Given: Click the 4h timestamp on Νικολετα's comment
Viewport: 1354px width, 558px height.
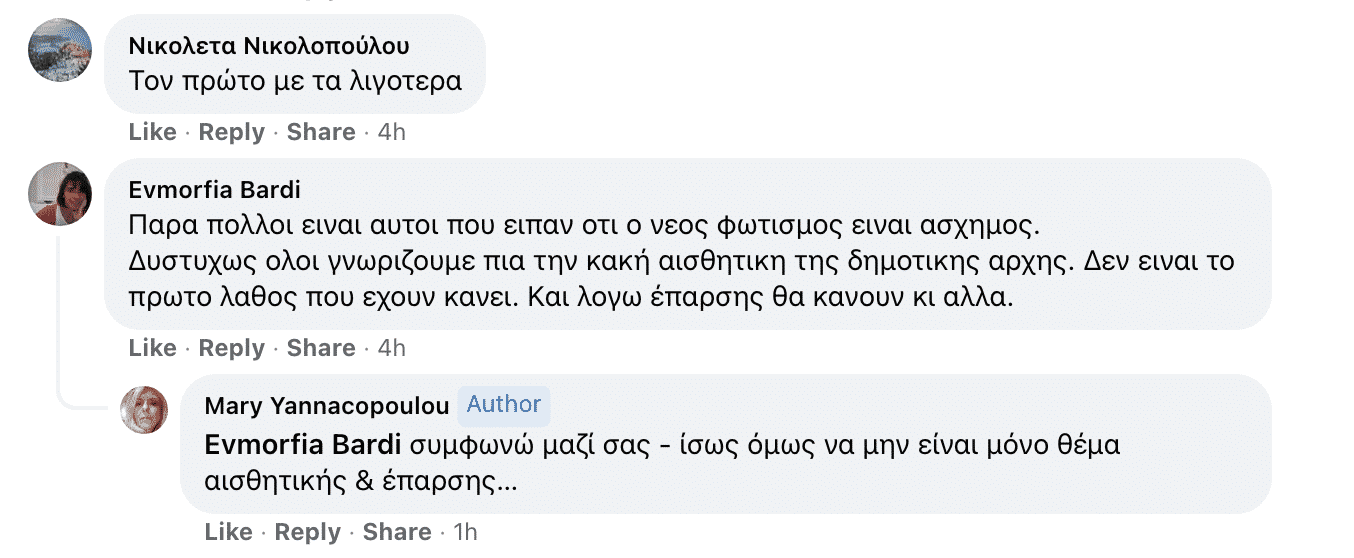Looking at the screenshot, I should click(x=392, y=132).
